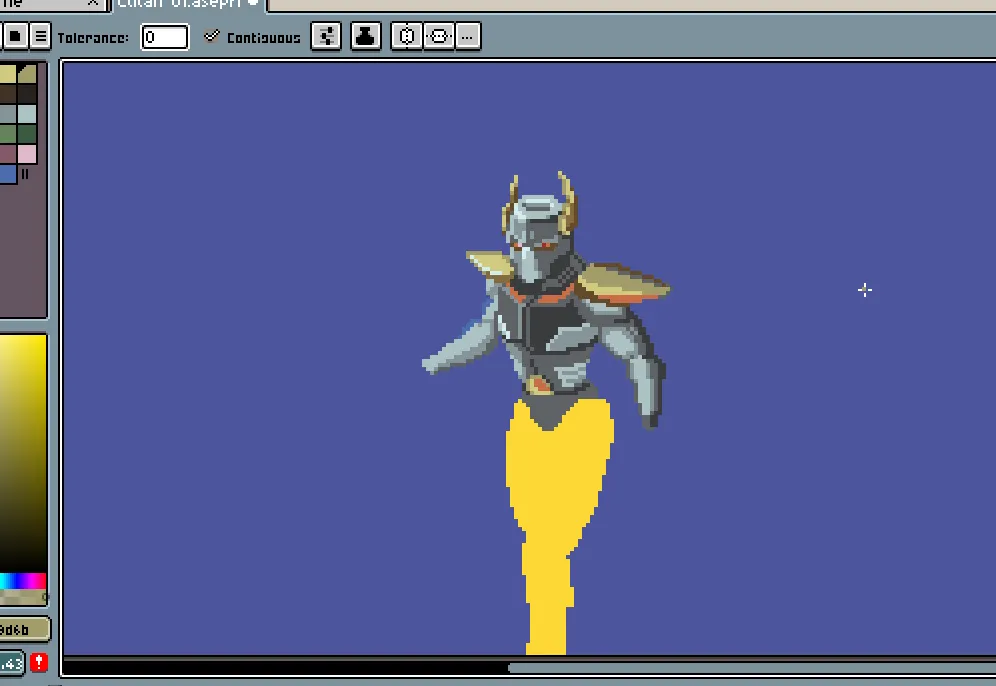The width and height of the screenshot is (996, 686).
Task: Pick the gray palette swatch
Action: point(8,114)
